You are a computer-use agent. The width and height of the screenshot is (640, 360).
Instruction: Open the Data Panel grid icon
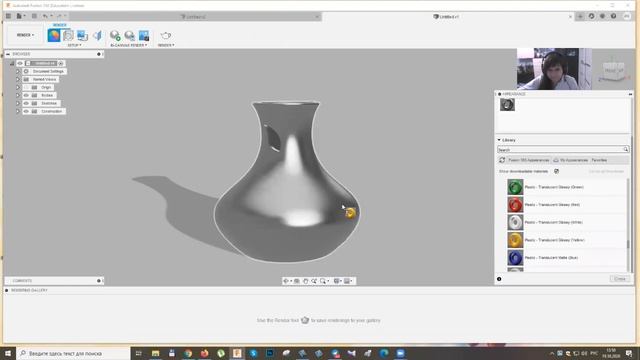8,16
